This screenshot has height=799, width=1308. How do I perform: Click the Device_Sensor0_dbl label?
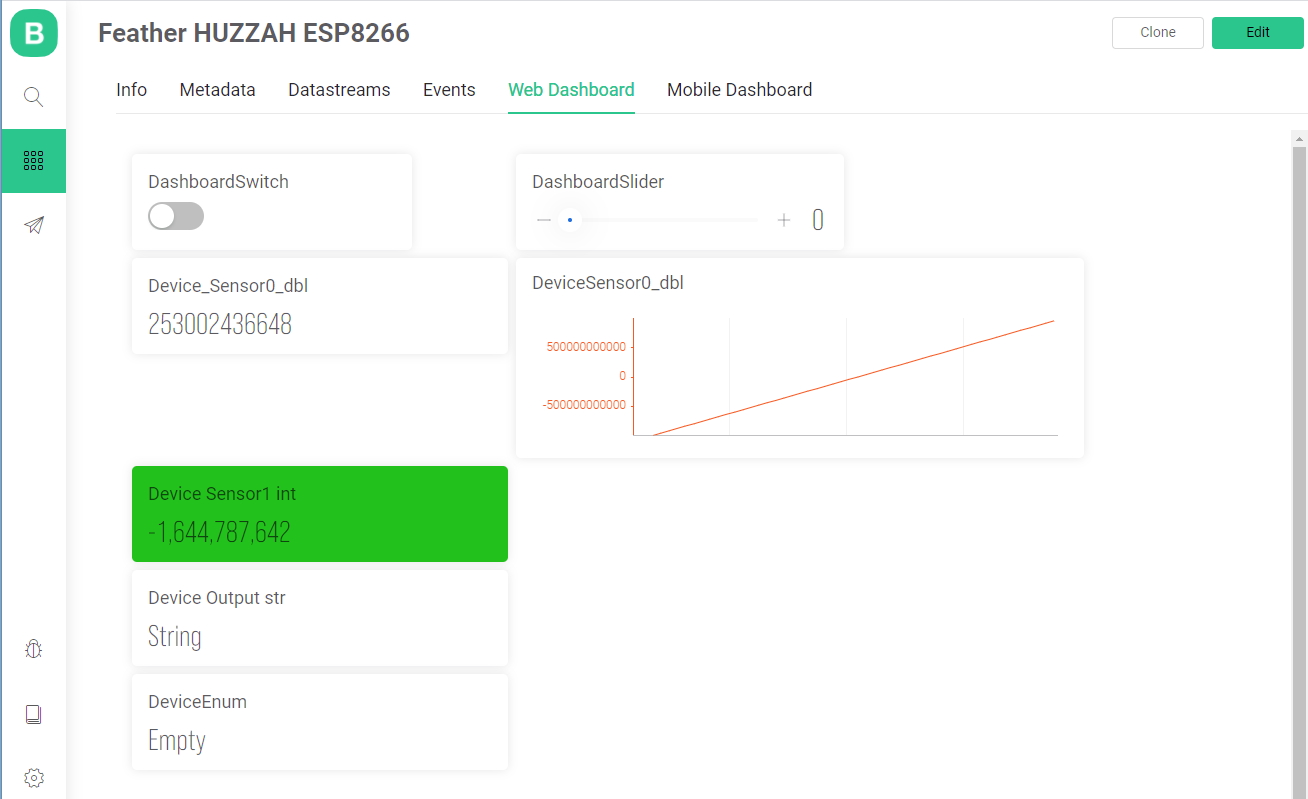[x=228, y=286]
